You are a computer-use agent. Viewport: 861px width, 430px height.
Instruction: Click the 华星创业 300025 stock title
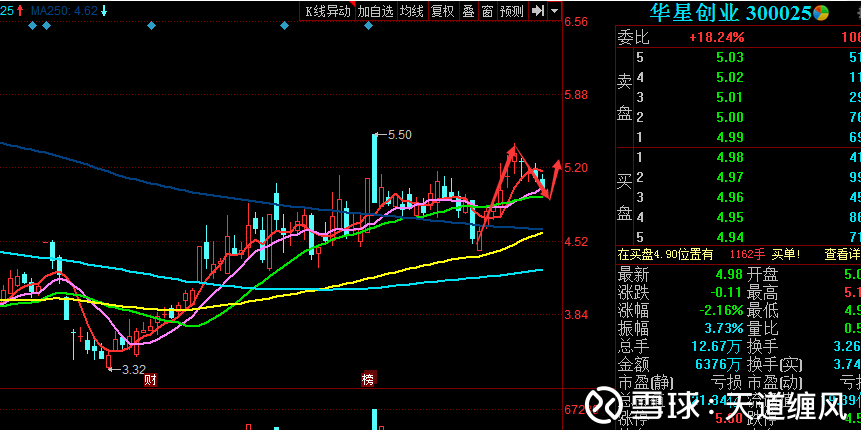[731, 13]
